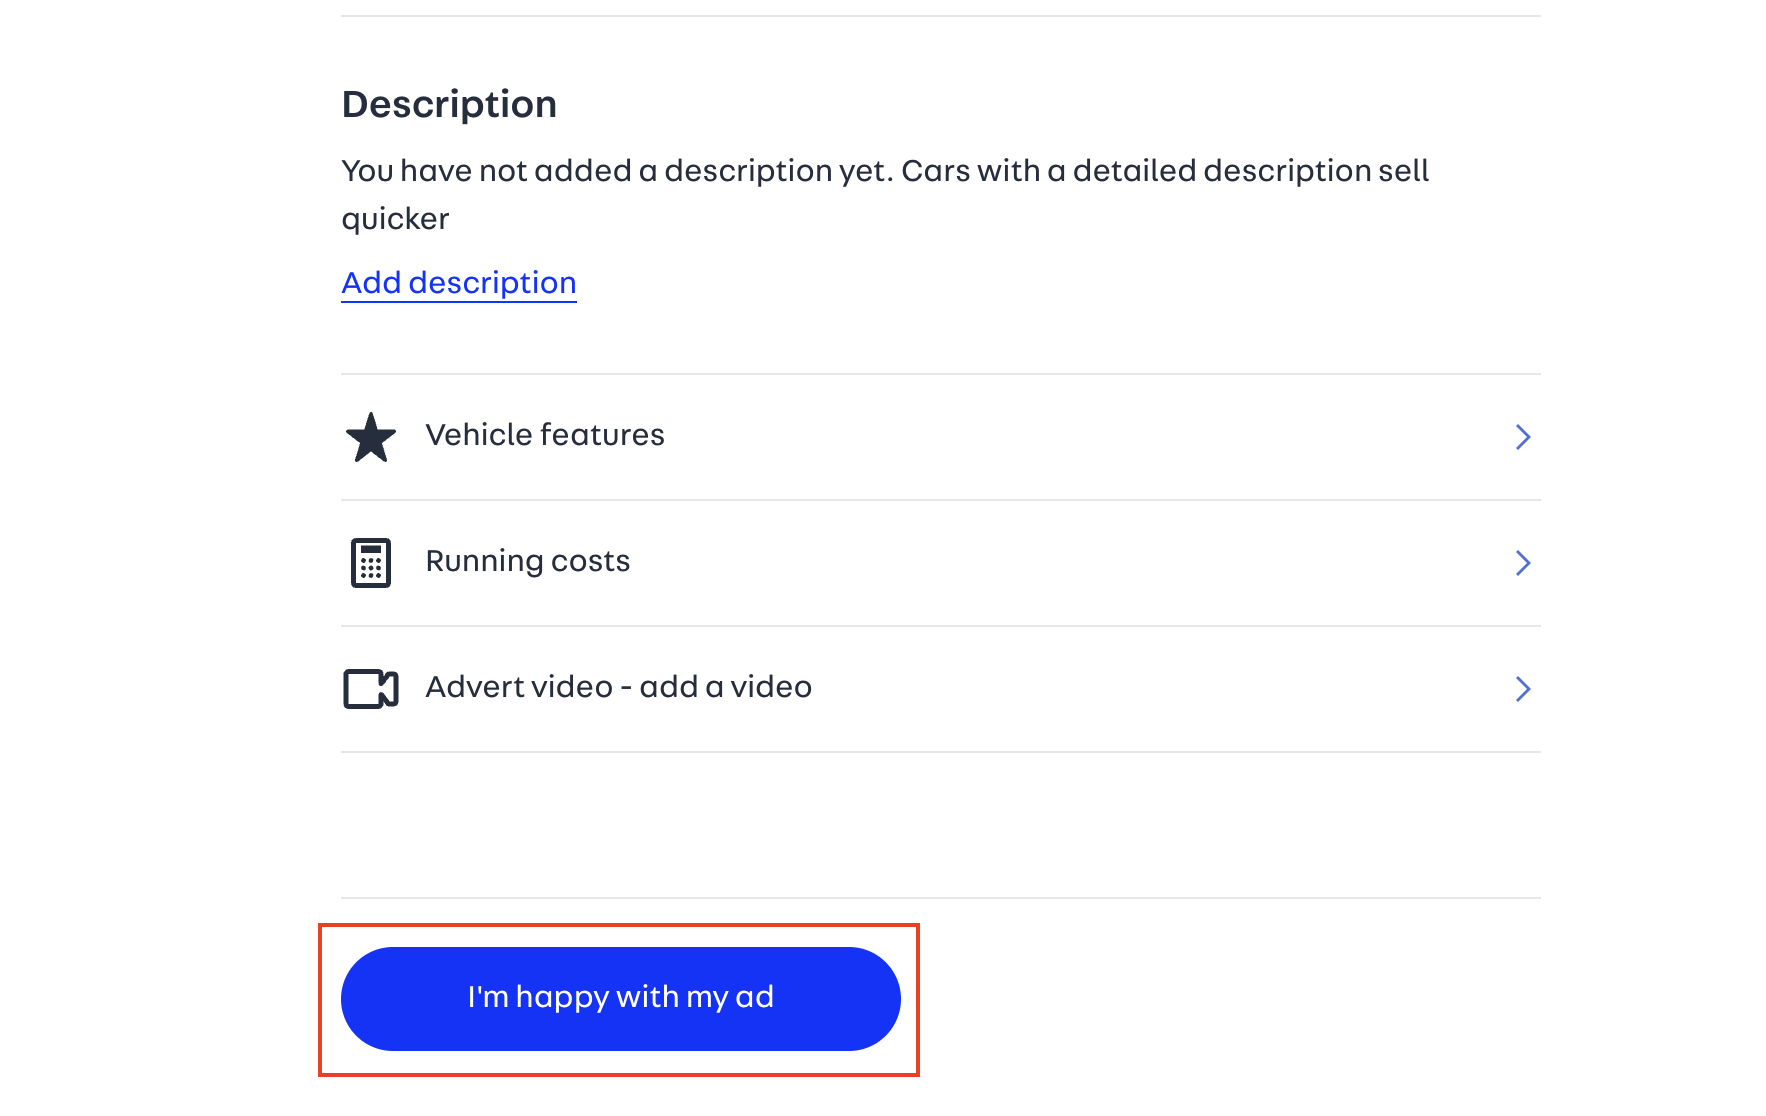Click the Add description link
This screenshot has width=1766, height=1116.
click(x=458, y=283)
